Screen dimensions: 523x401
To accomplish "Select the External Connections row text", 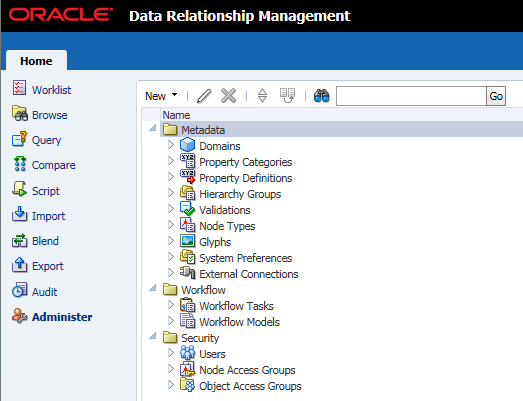I will pos(249,274).
